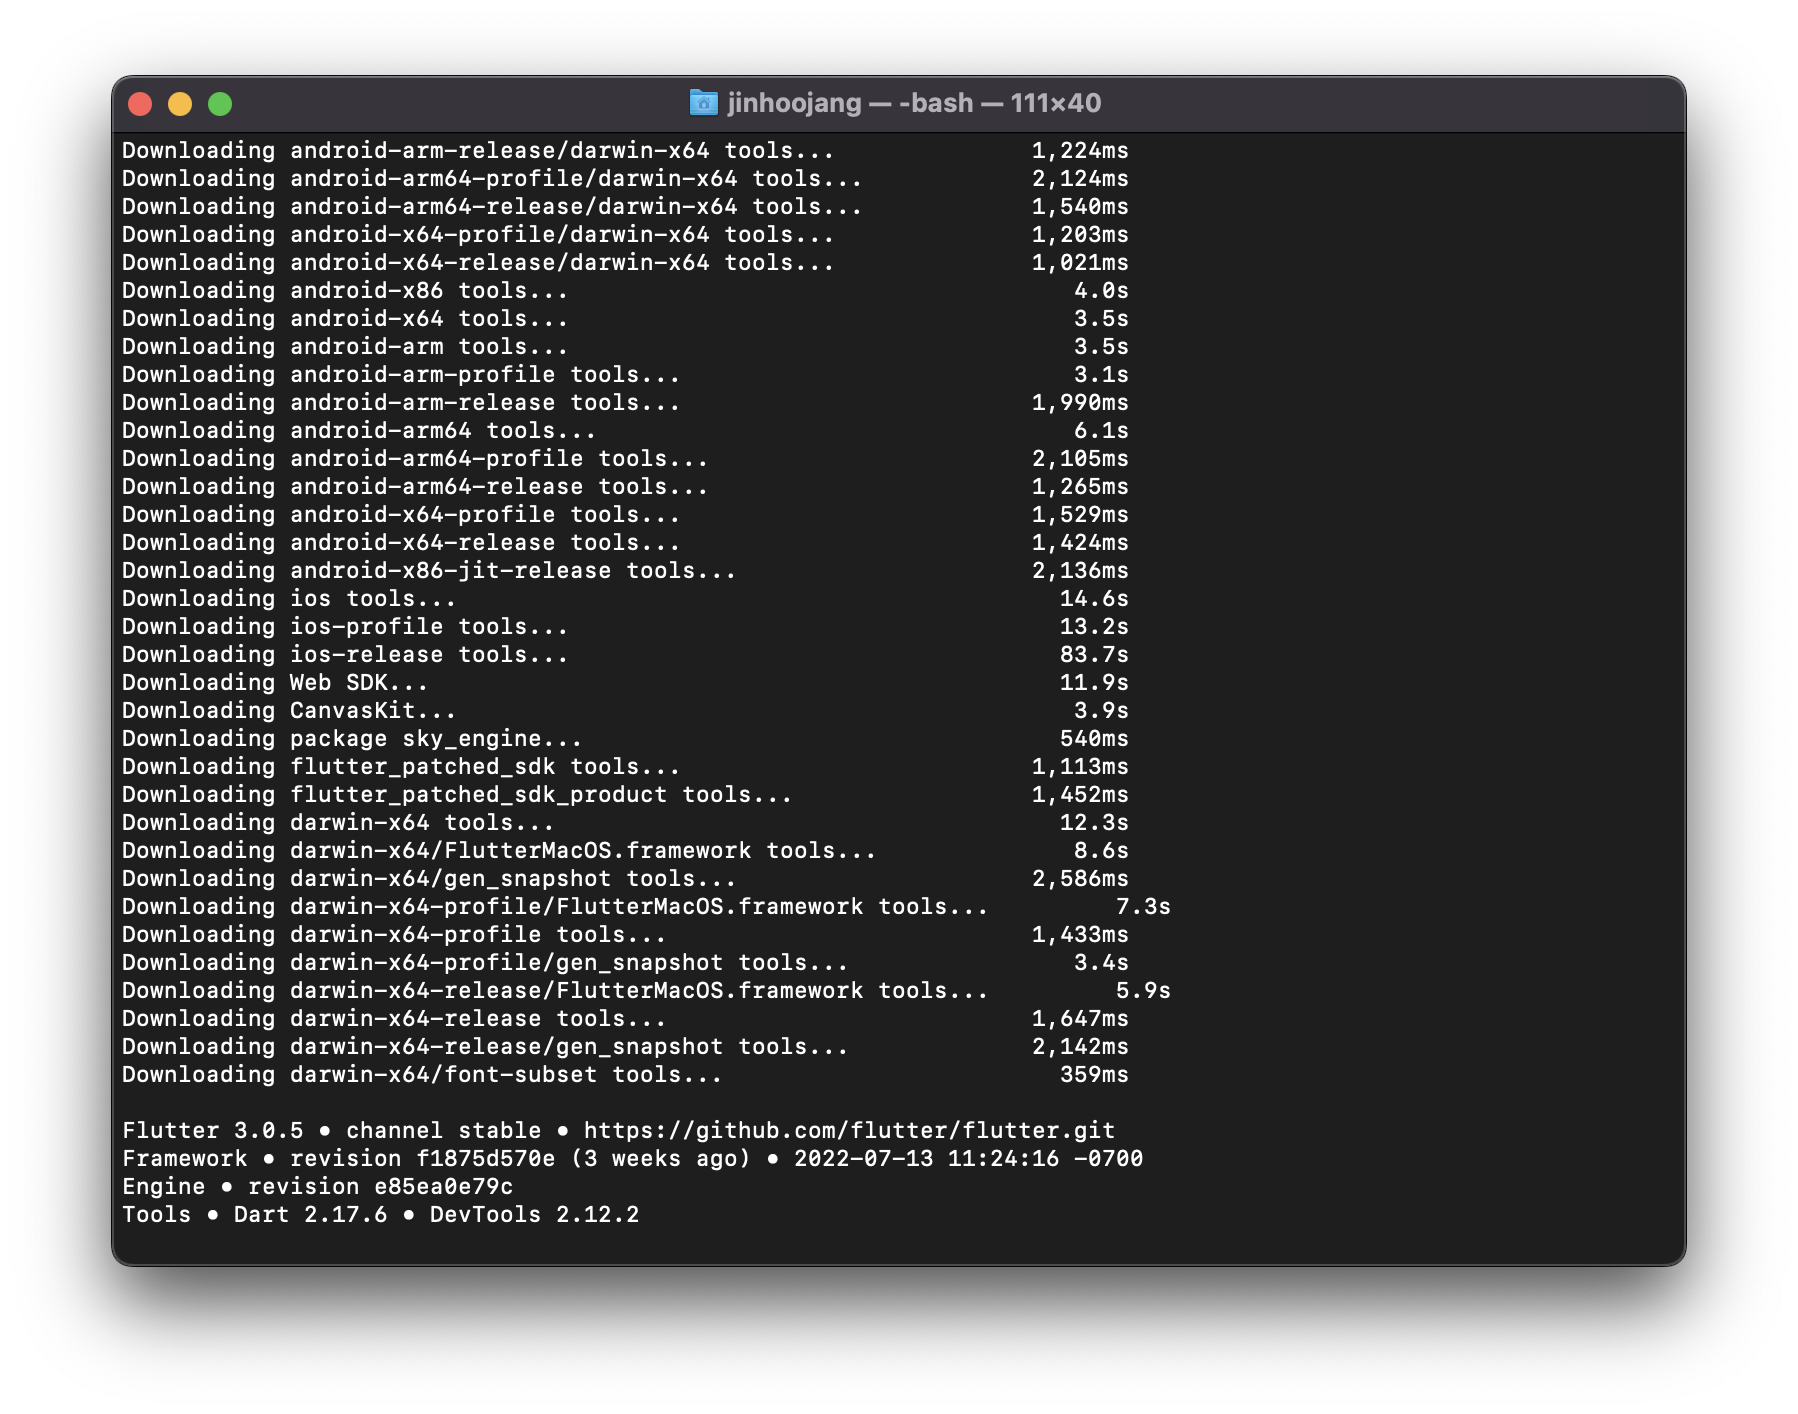1798x1414 pixels.
Task: Click the '83.7s' duration value
Action: point(1094,655)
